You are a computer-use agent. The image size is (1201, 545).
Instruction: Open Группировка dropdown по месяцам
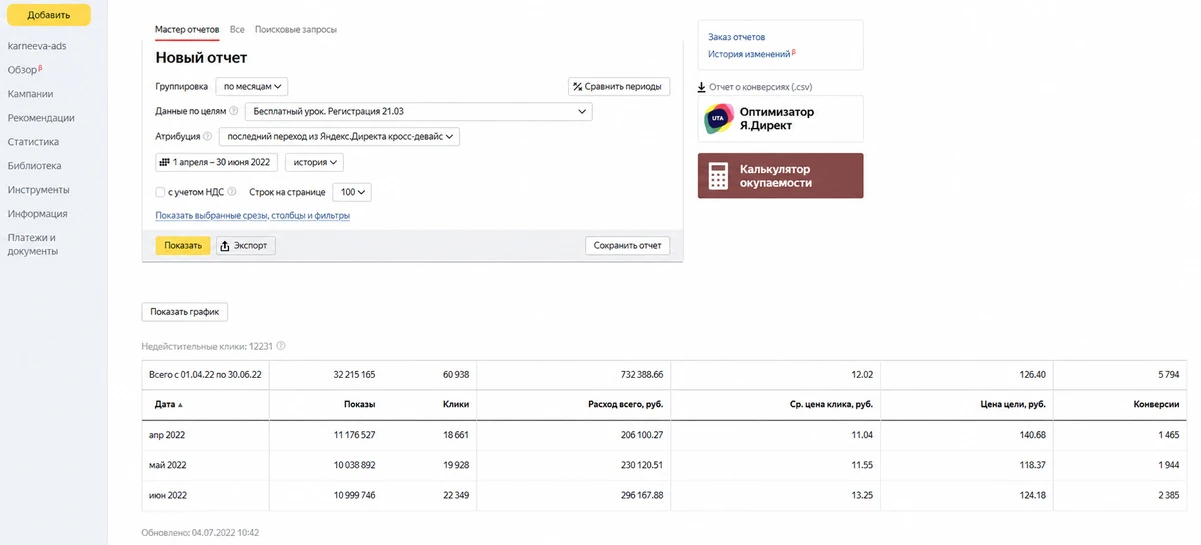click(x=253, y=87)
